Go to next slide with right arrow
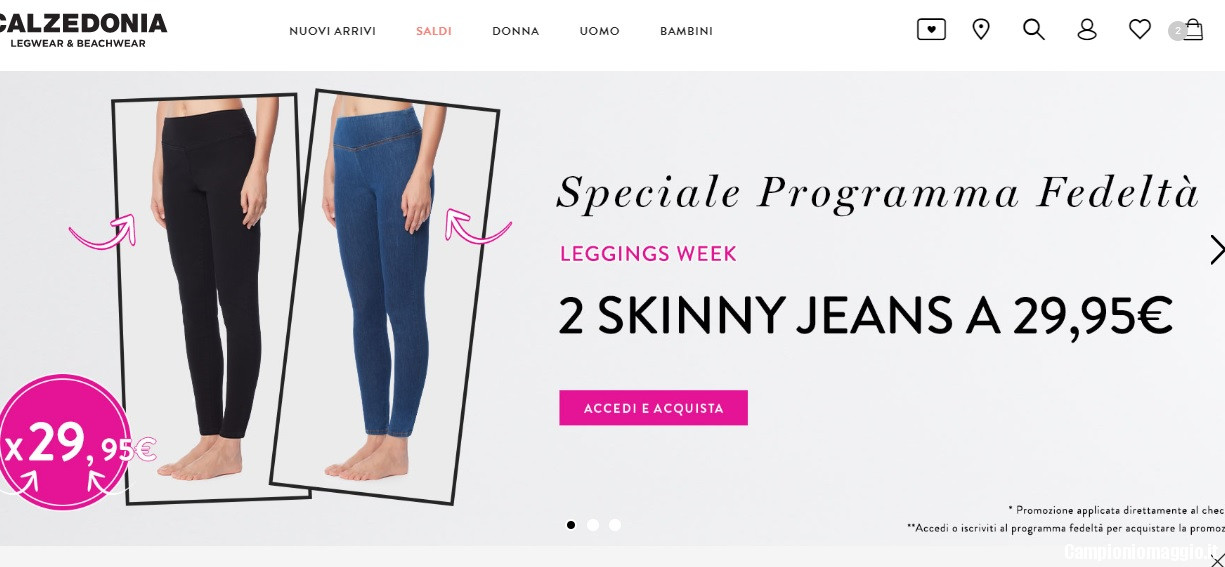Screen dimensions: 1225x567 [1216, 249]
